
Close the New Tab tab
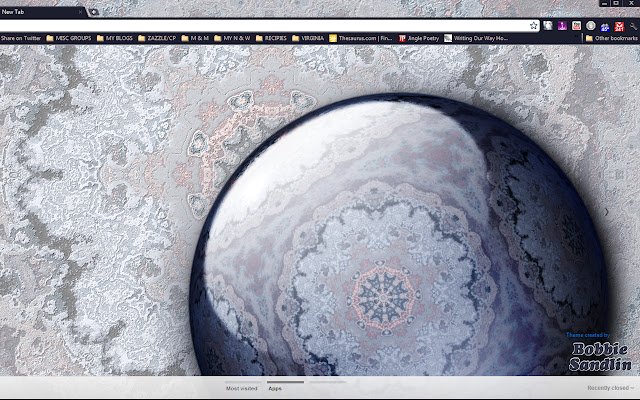tap(80, 12)
